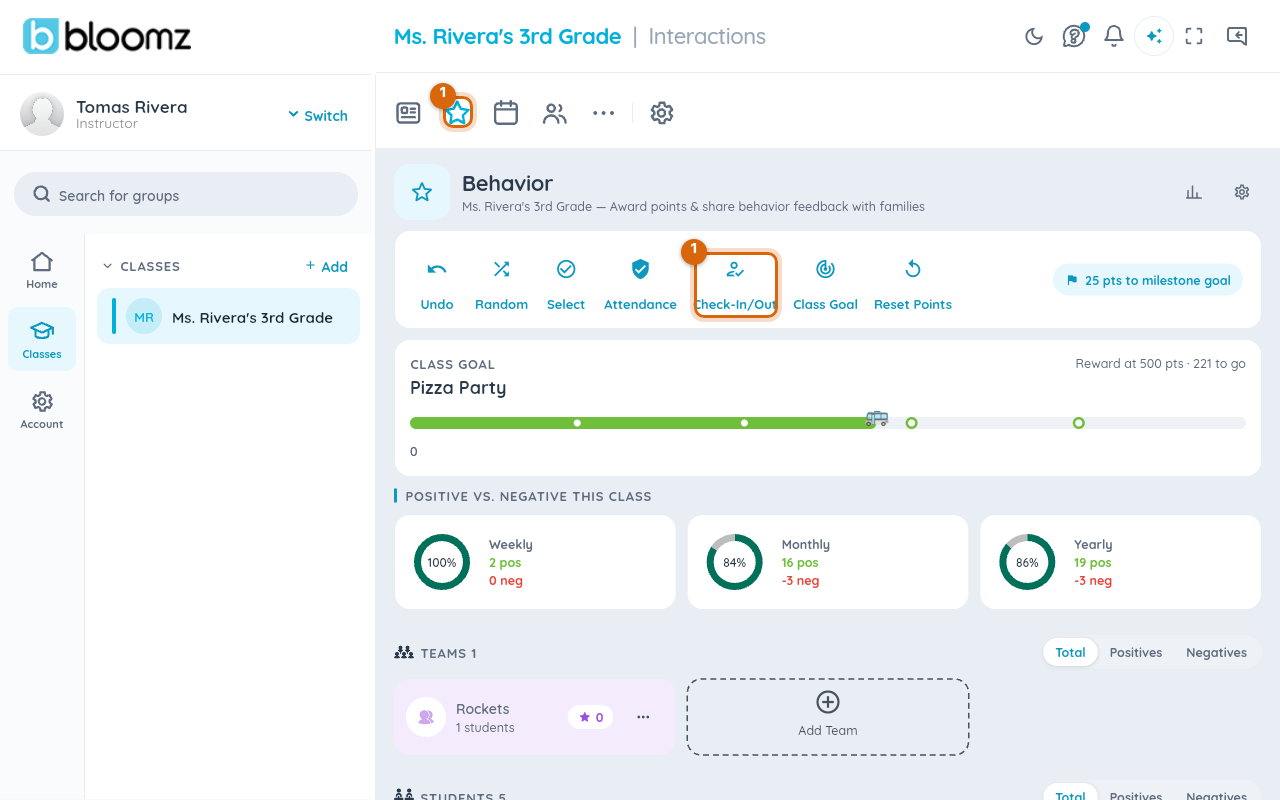This screenshot has height=800, width=1280.
Task: Click the last milestone circle on goal bar
Action: (1078, 423)
